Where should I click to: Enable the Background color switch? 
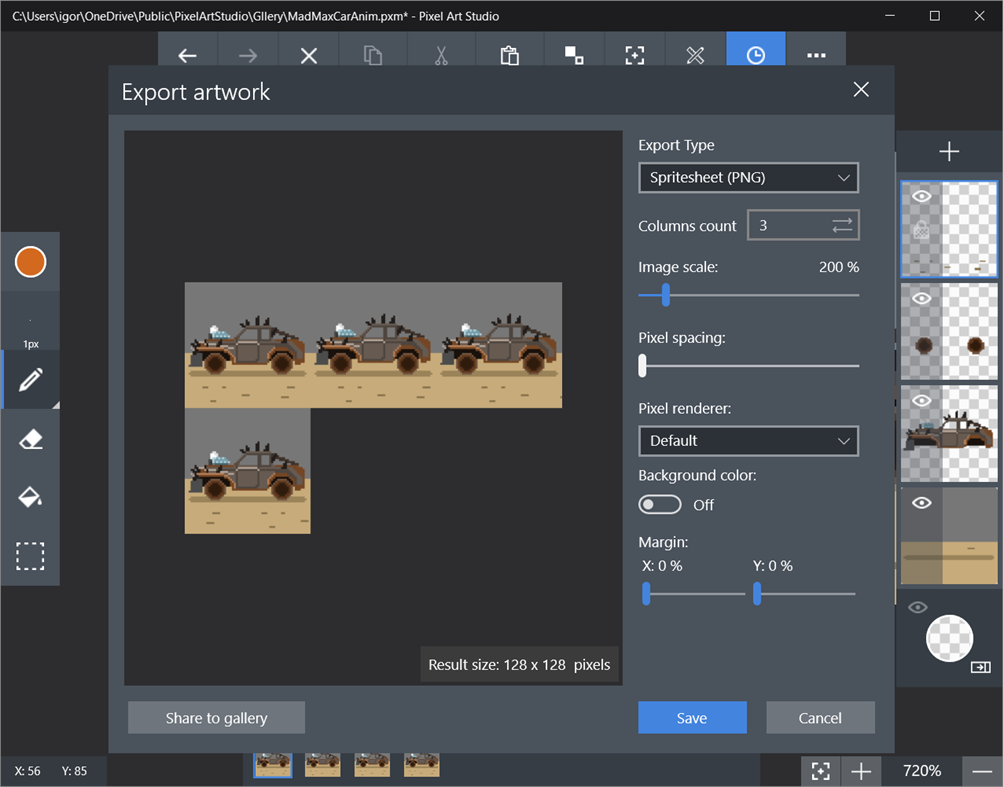click(x=660, y=504)
